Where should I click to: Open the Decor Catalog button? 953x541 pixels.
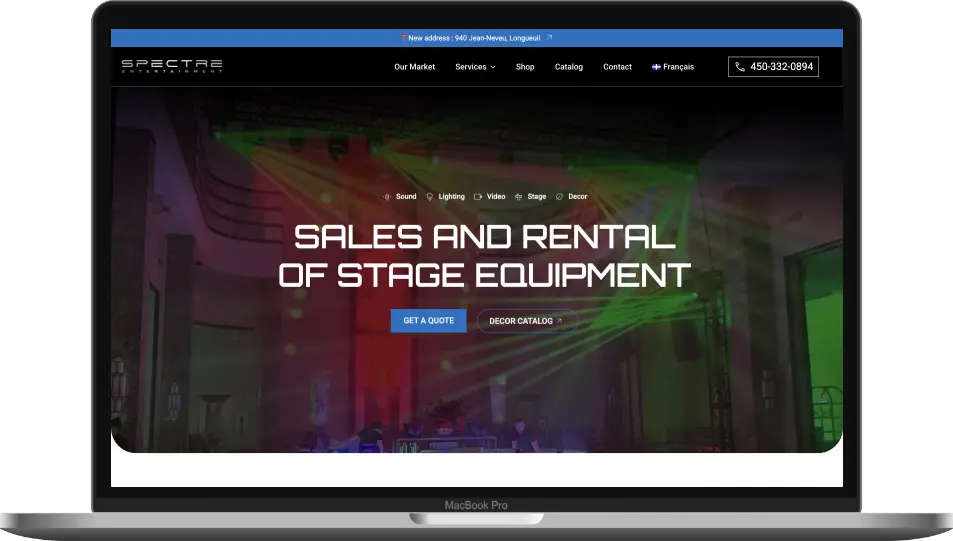pyautogui.click(x=526, y=321)
